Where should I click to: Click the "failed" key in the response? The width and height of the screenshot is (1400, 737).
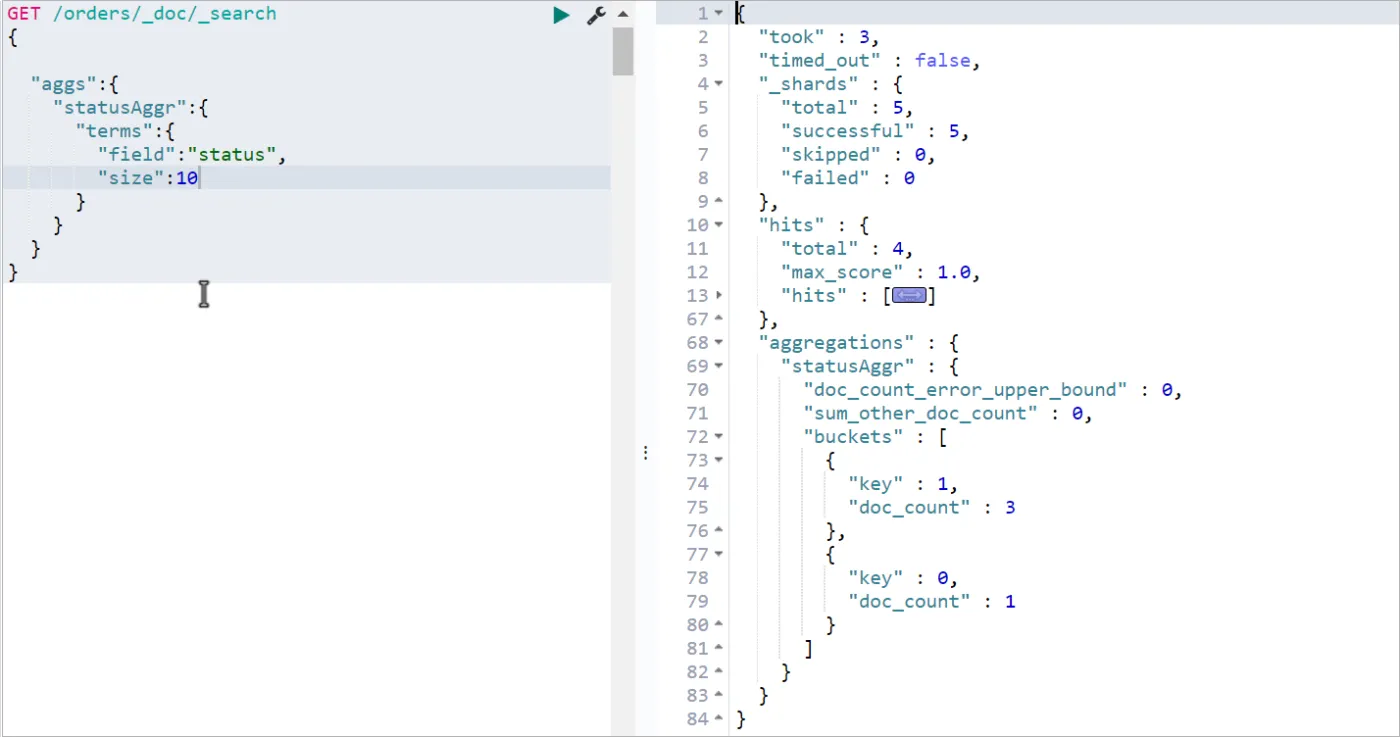825,178
